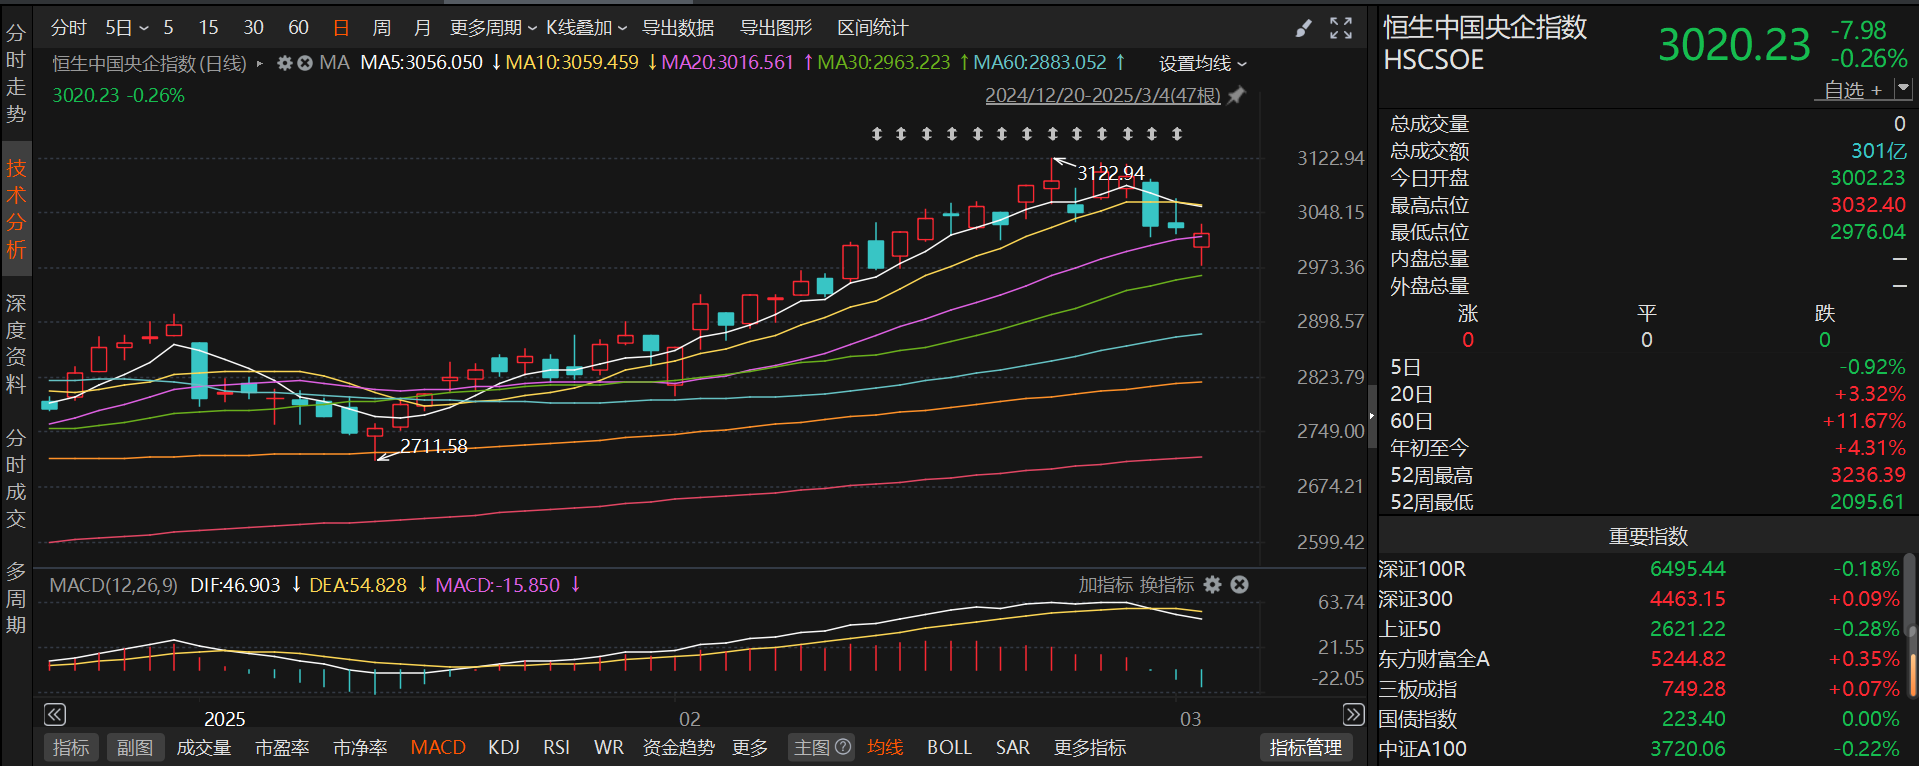Switch to 月 monthly K-line
Screen dimensions: 1919x766
pos(422,28)
